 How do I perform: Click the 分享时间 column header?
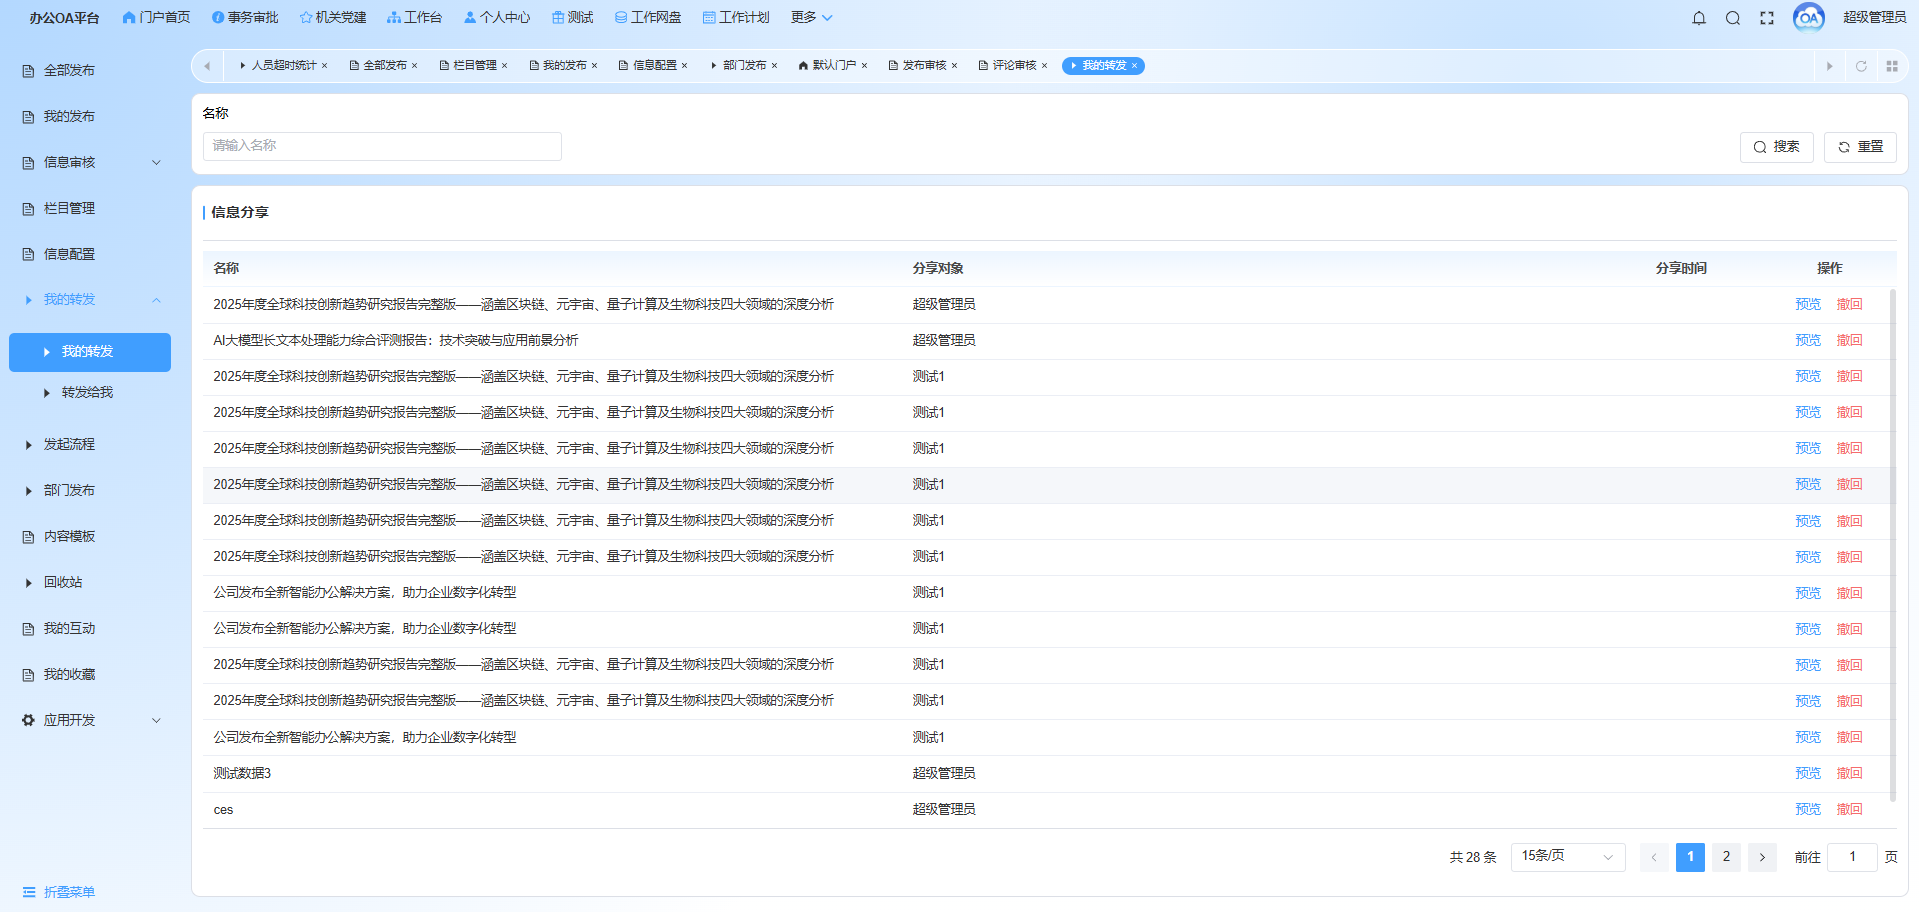pyautogui.click(x=1681, y=268)
